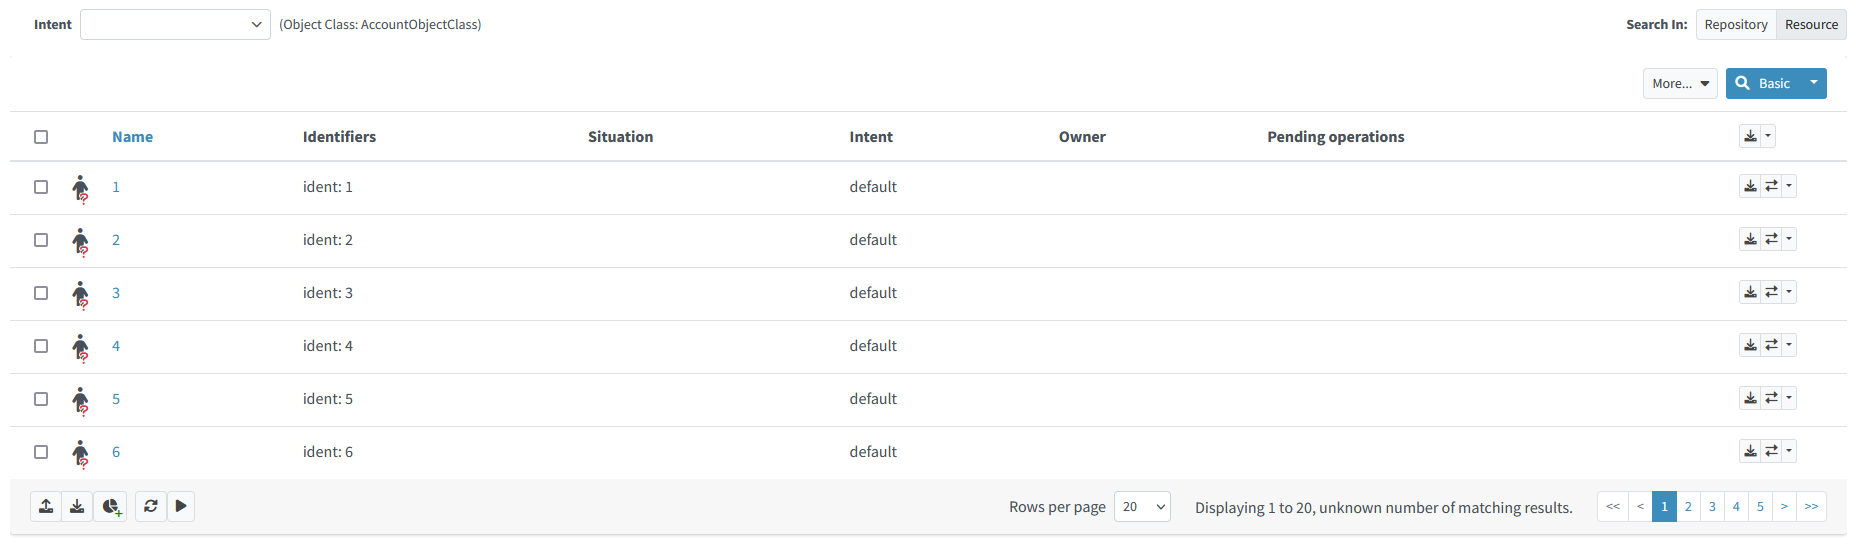Image resolution: width=1860 pixels, height=545 pixels.
Task: Click the download icon in the bottom toolbar
Action: (77, 507)
